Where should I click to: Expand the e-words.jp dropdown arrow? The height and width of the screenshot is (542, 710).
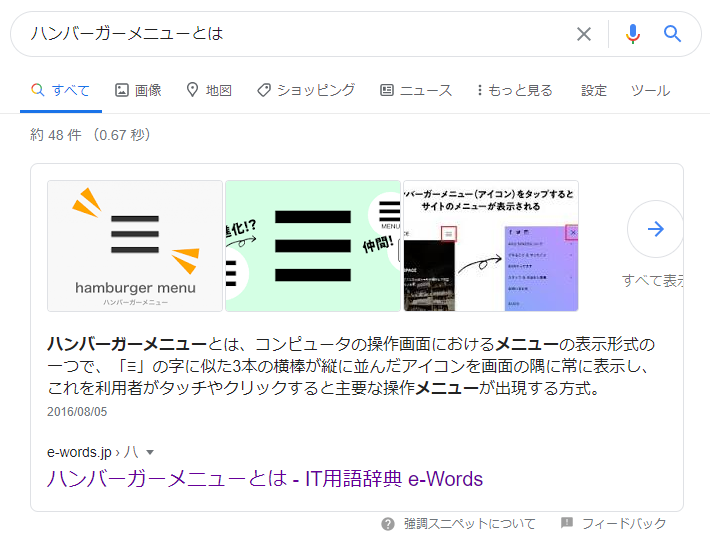[x=150, y=452]
